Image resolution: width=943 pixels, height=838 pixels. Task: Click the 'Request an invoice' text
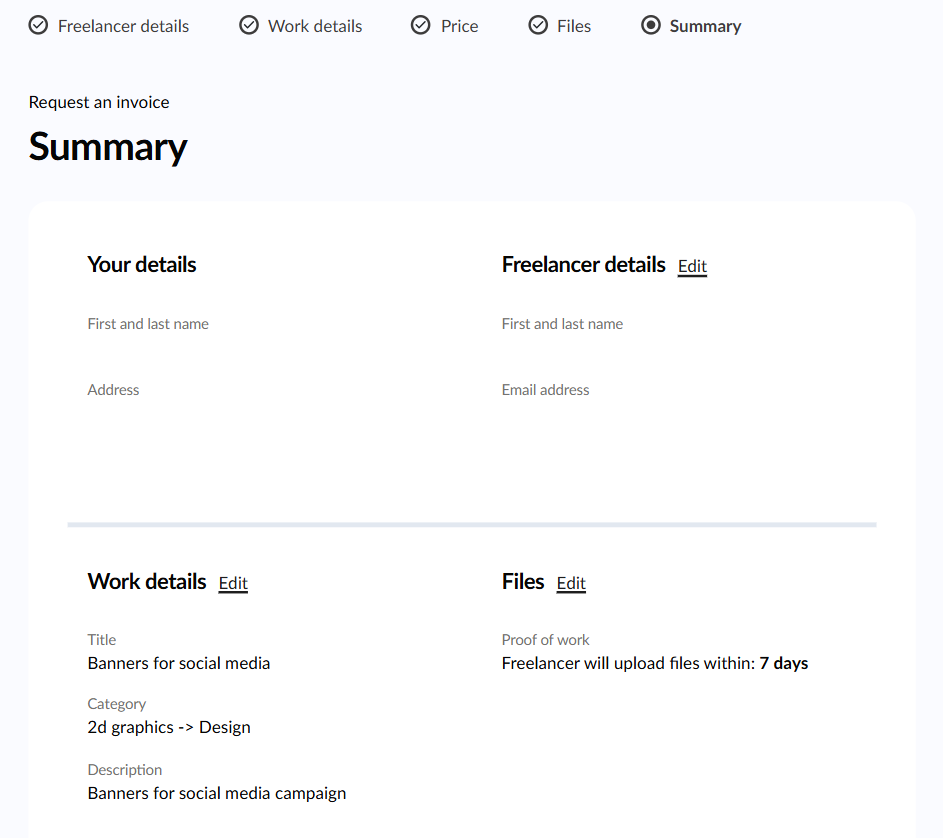tap(99, 102)
